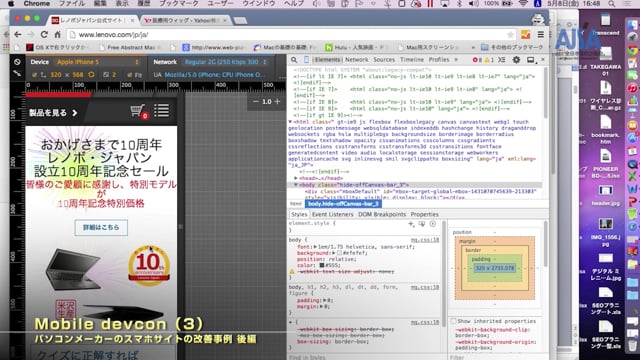
Task: Click the rotate screen dimensions icon
Action: click(x=91, y=75)
